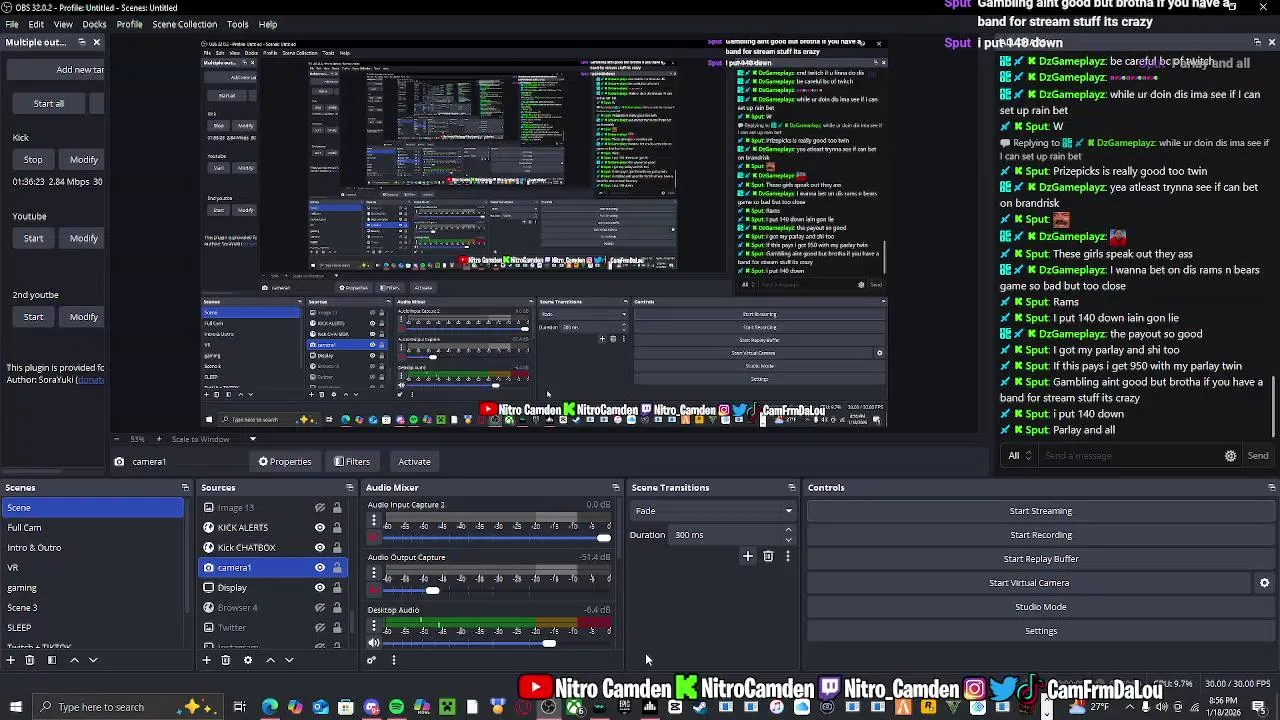1280x720 pixels.
Task: Decrease transition duration with down arrow
Action: coord(788,540)
